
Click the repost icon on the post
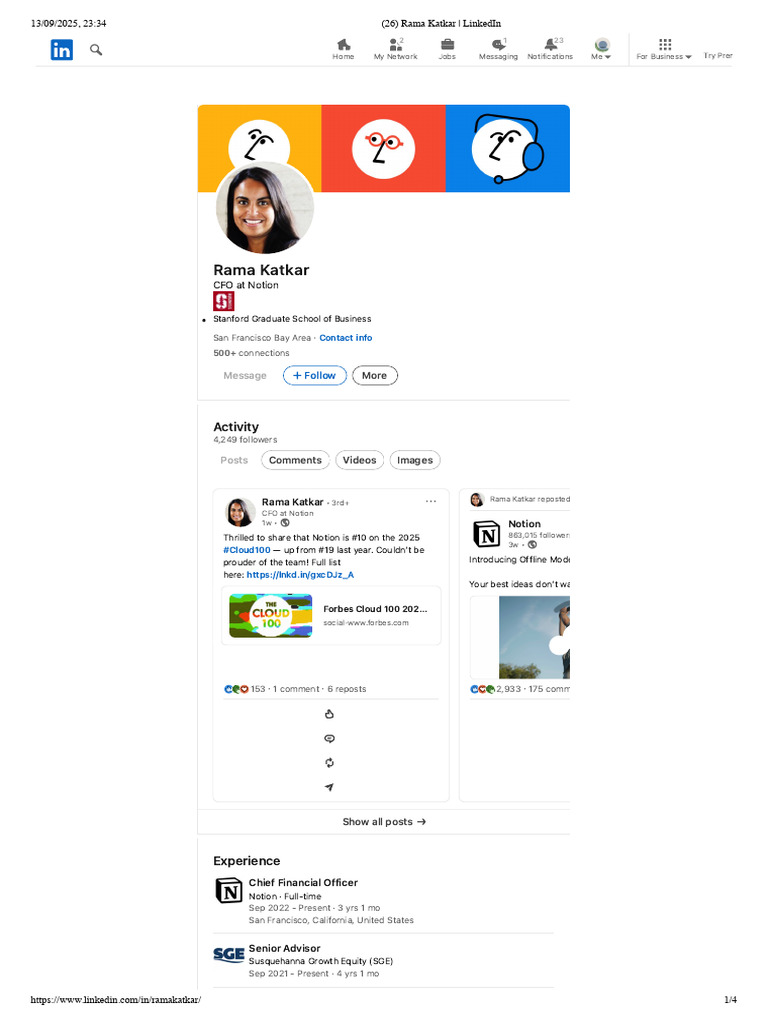click(329, 763)
